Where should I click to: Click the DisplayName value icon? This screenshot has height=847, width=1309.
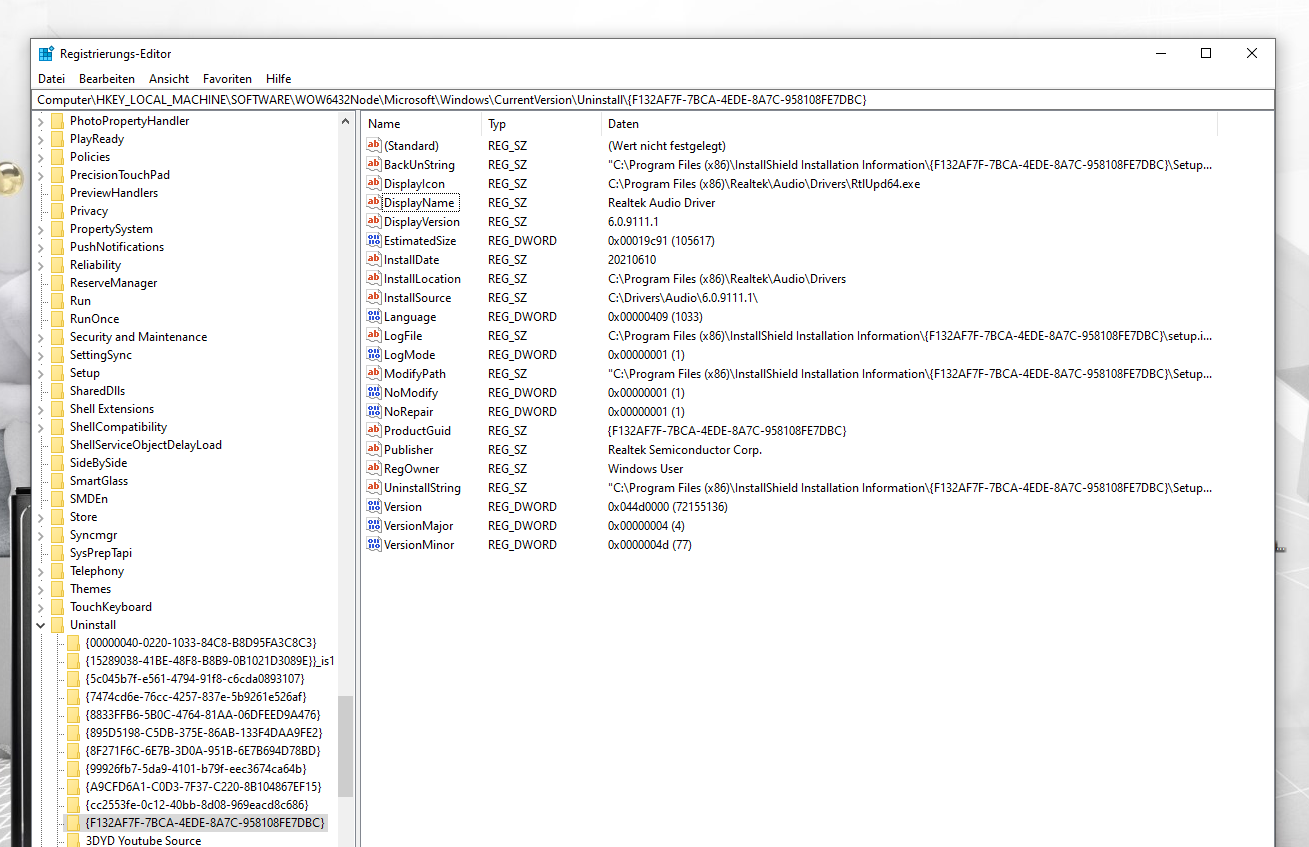pyautogui.click(x=374, y=202)
